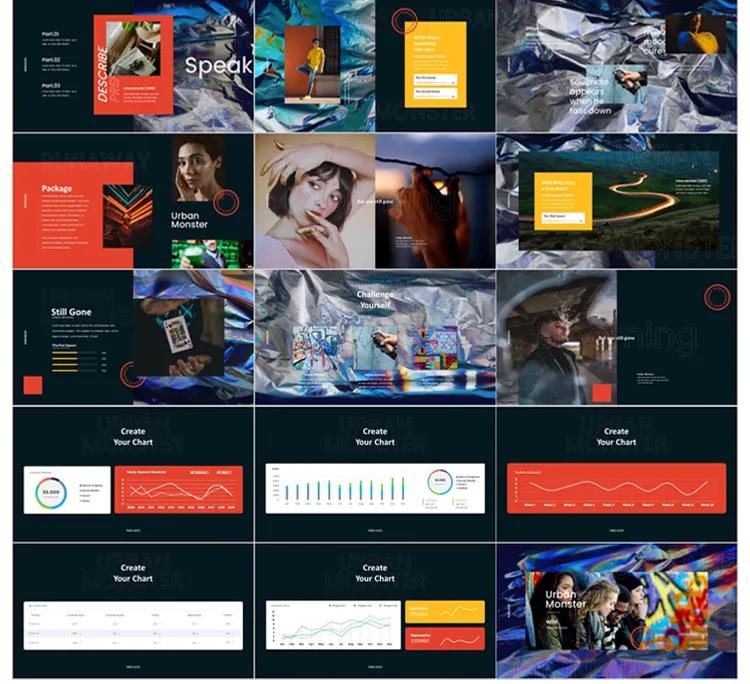Click the "Package" heading on the red panel
This screenshot has height=684, width=750.
coord(56,188)
